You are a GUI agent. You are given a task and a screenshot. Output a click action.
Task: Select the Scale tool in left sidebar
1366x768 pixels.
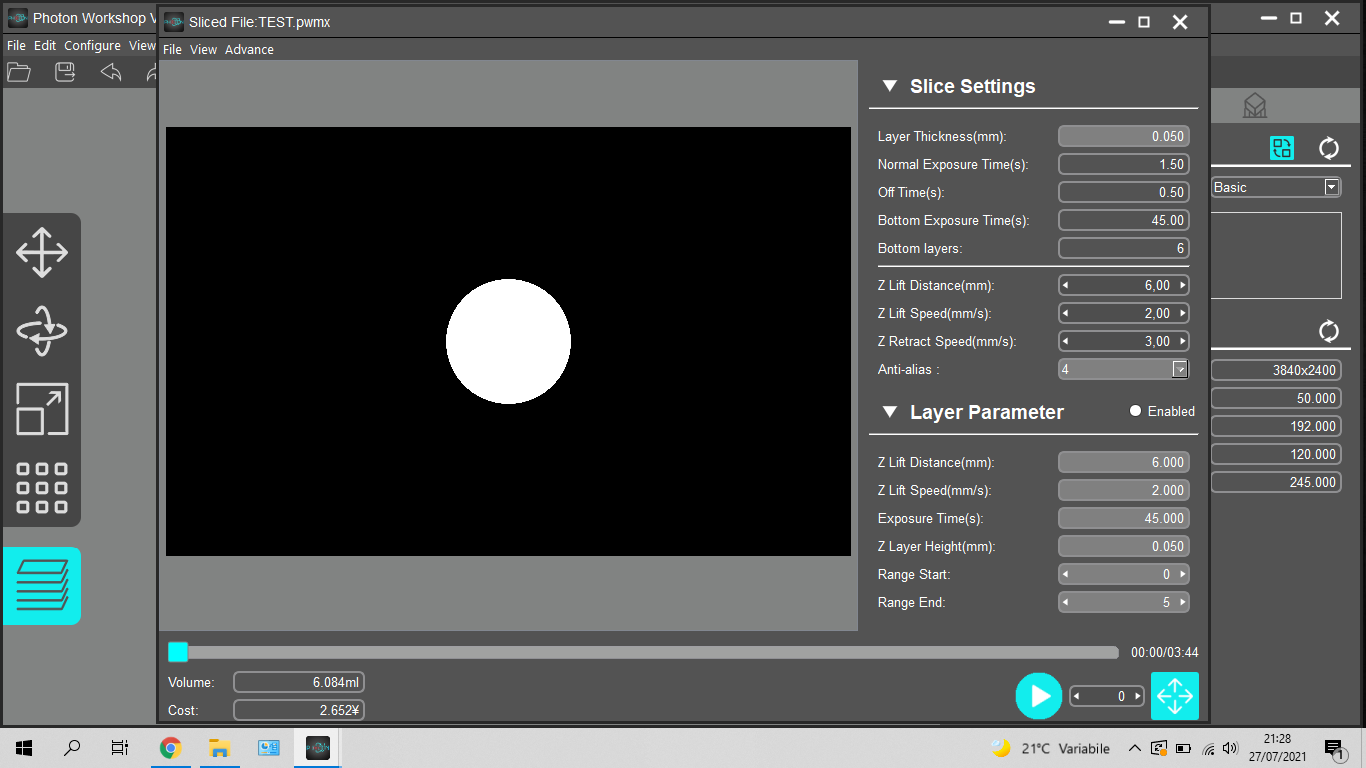coord(42,409)
